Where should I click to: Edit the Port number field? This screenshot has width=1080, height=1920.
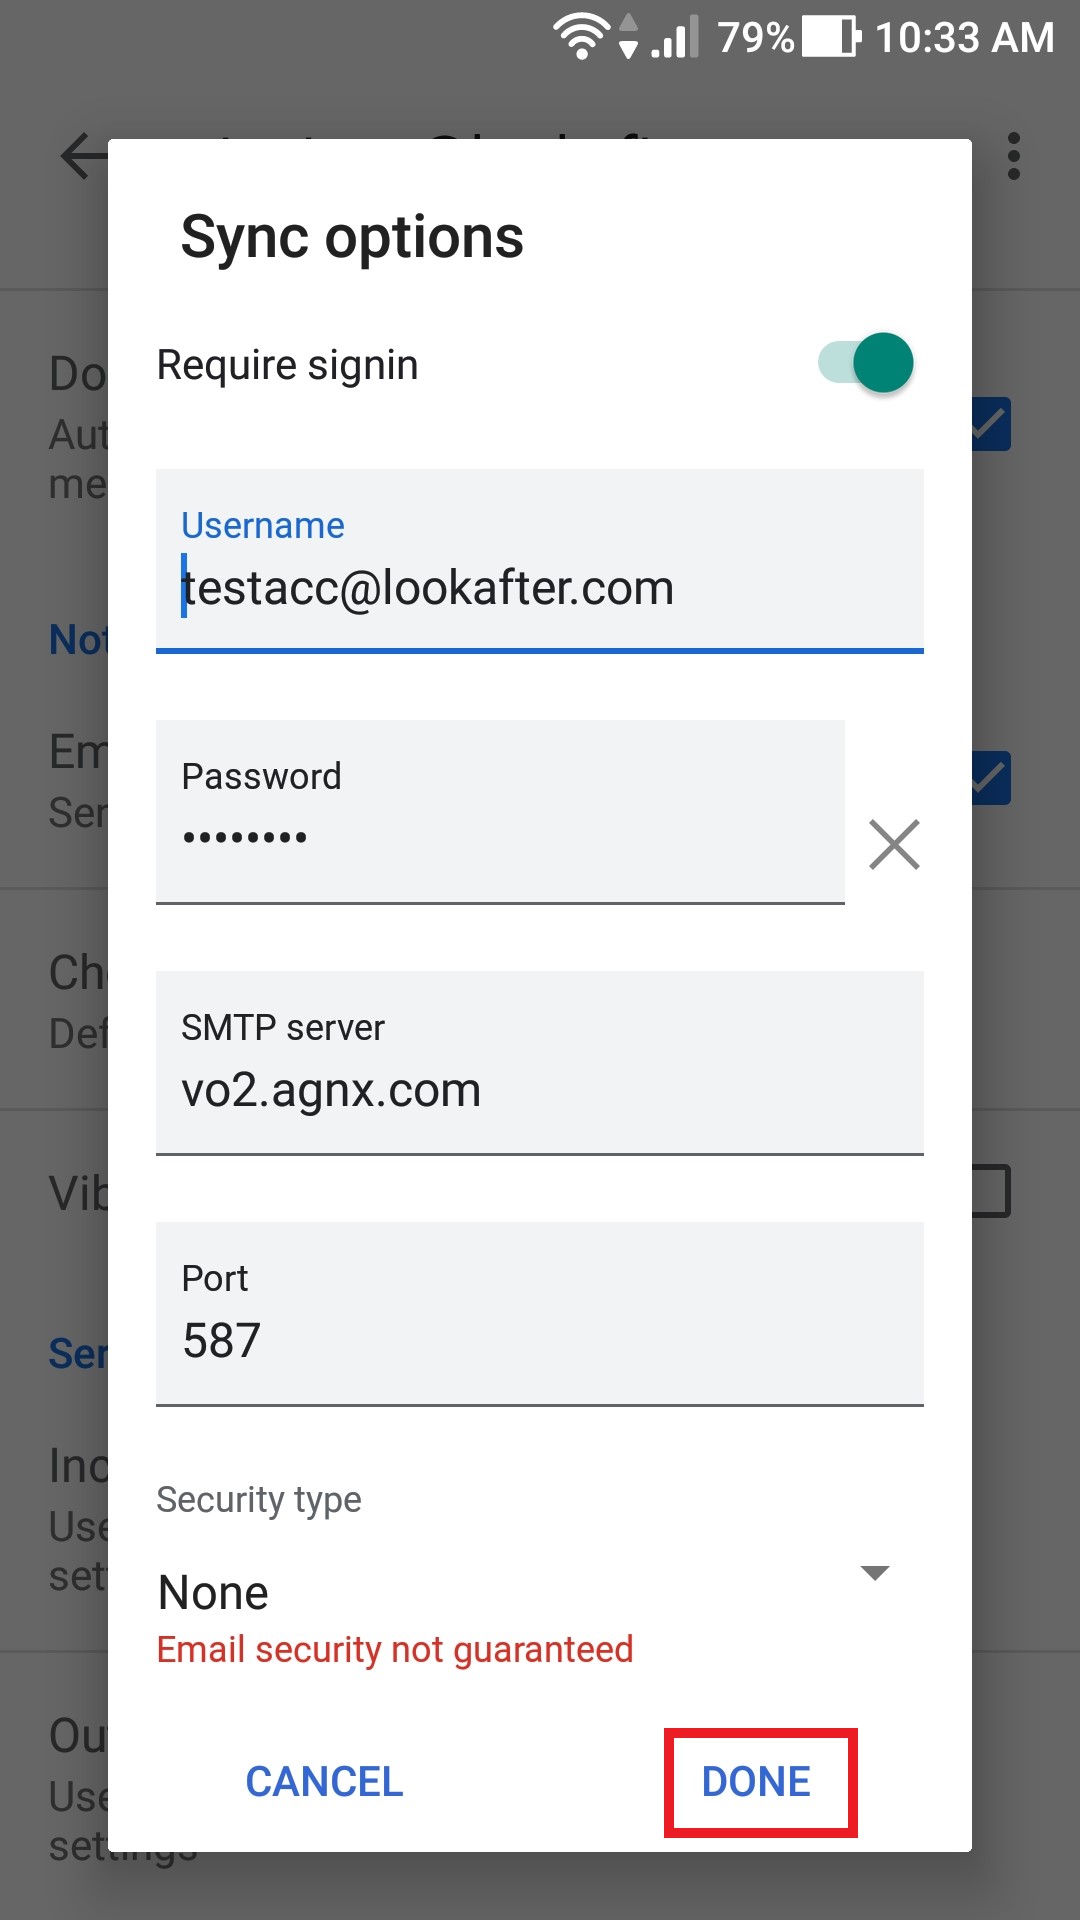(x=540, y=1314)
